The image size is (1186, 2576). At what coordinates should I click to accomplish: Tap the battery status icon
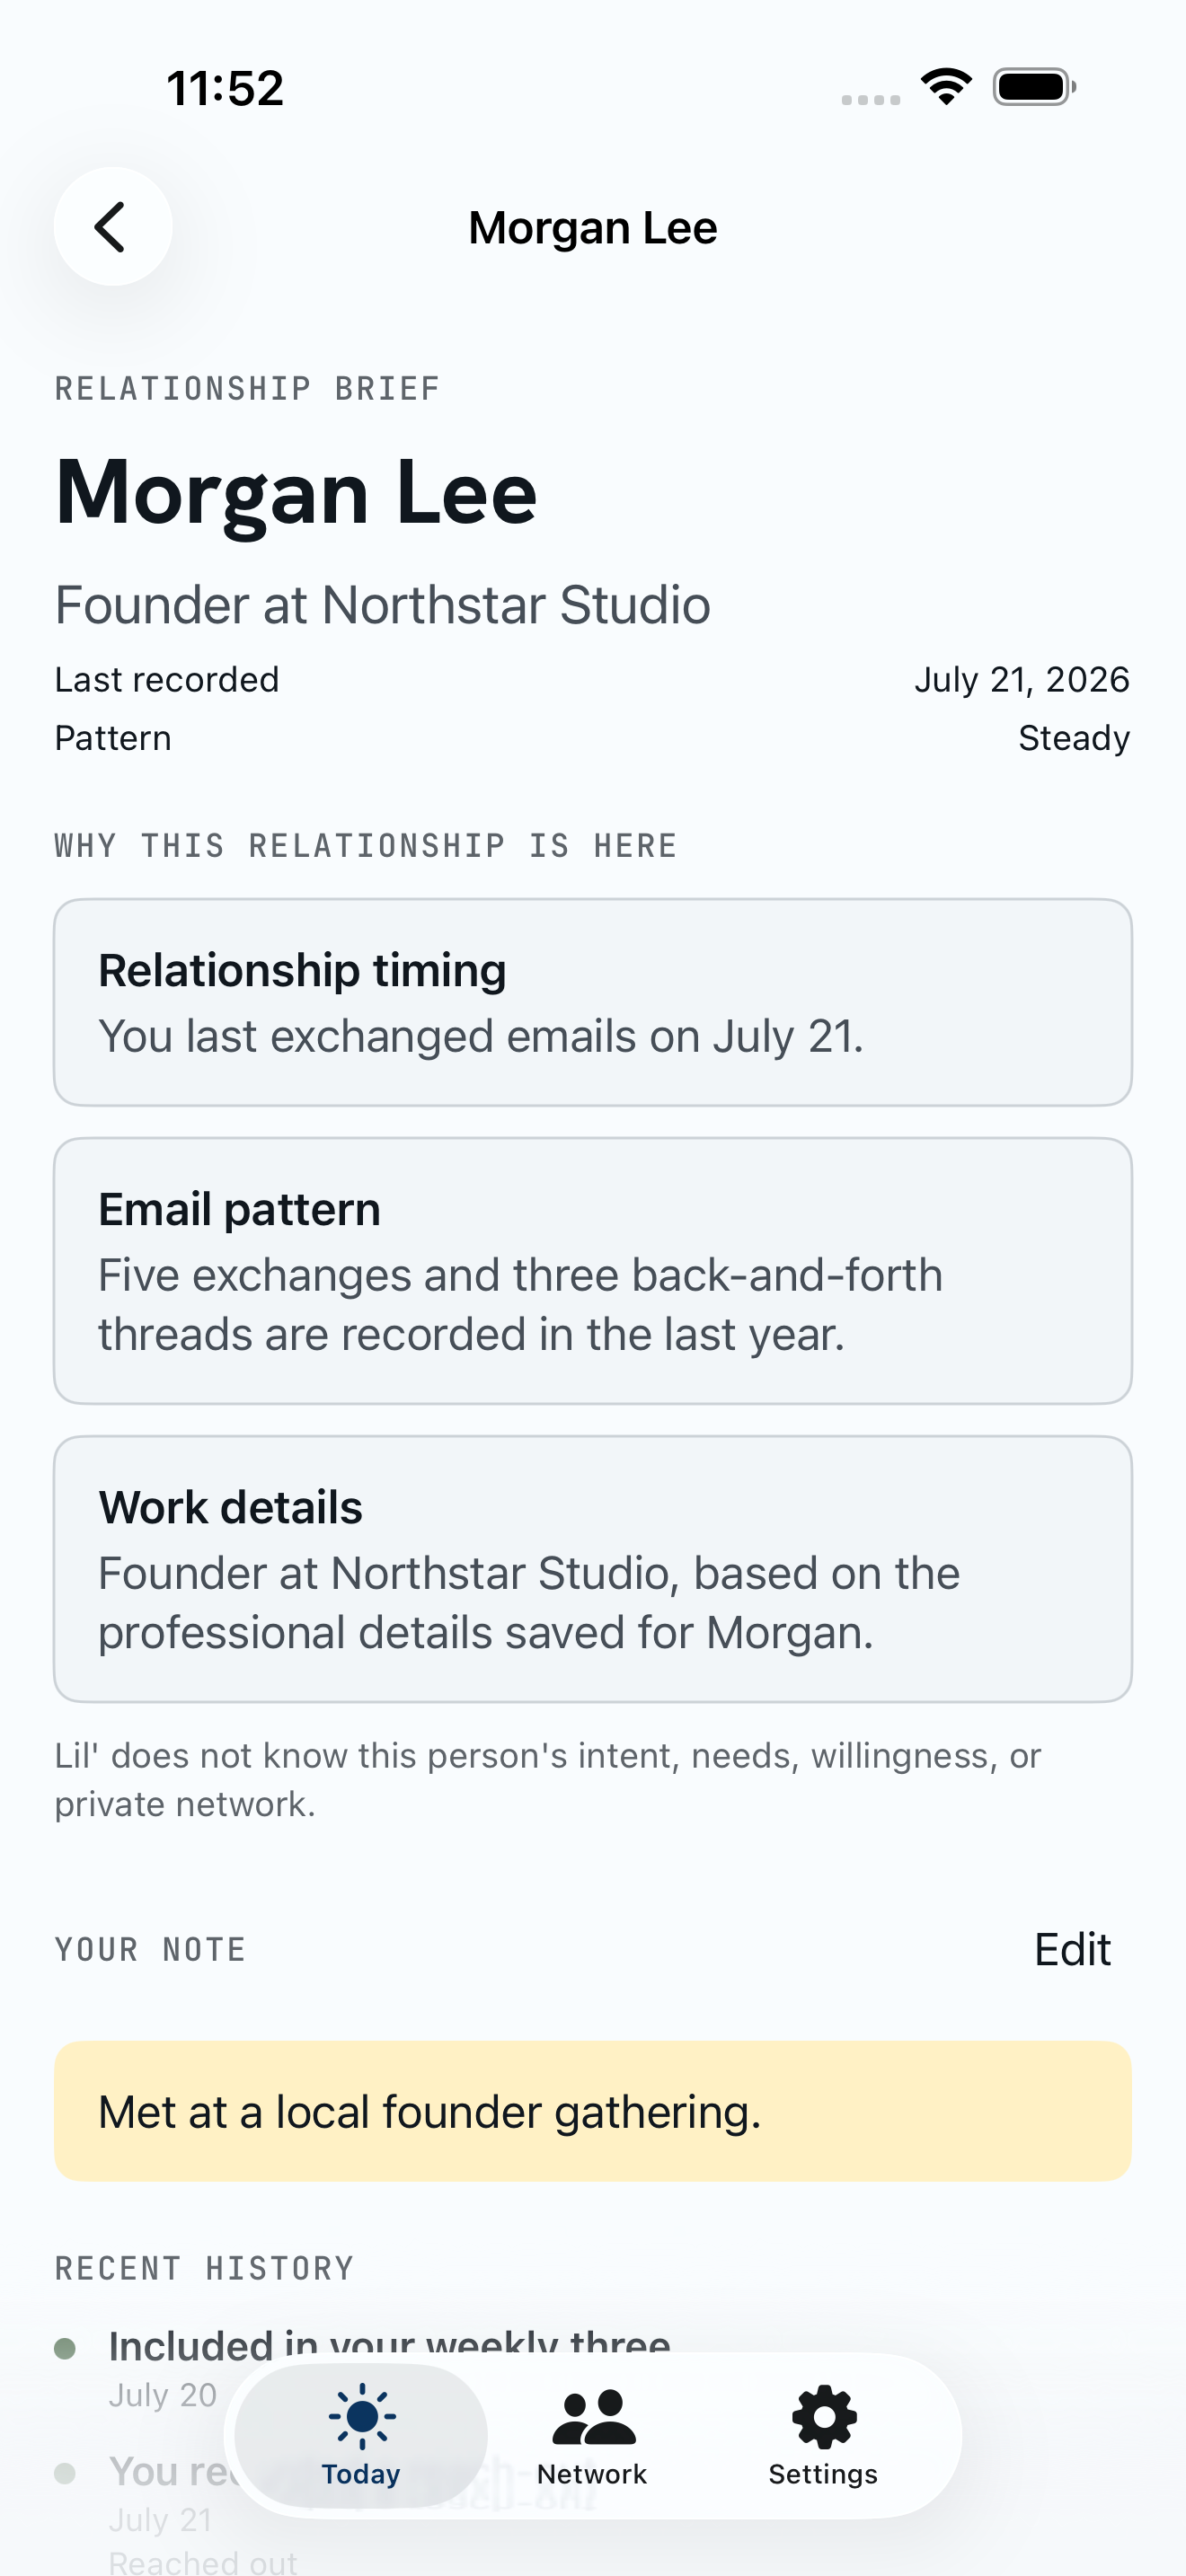tap(1034, 87)
